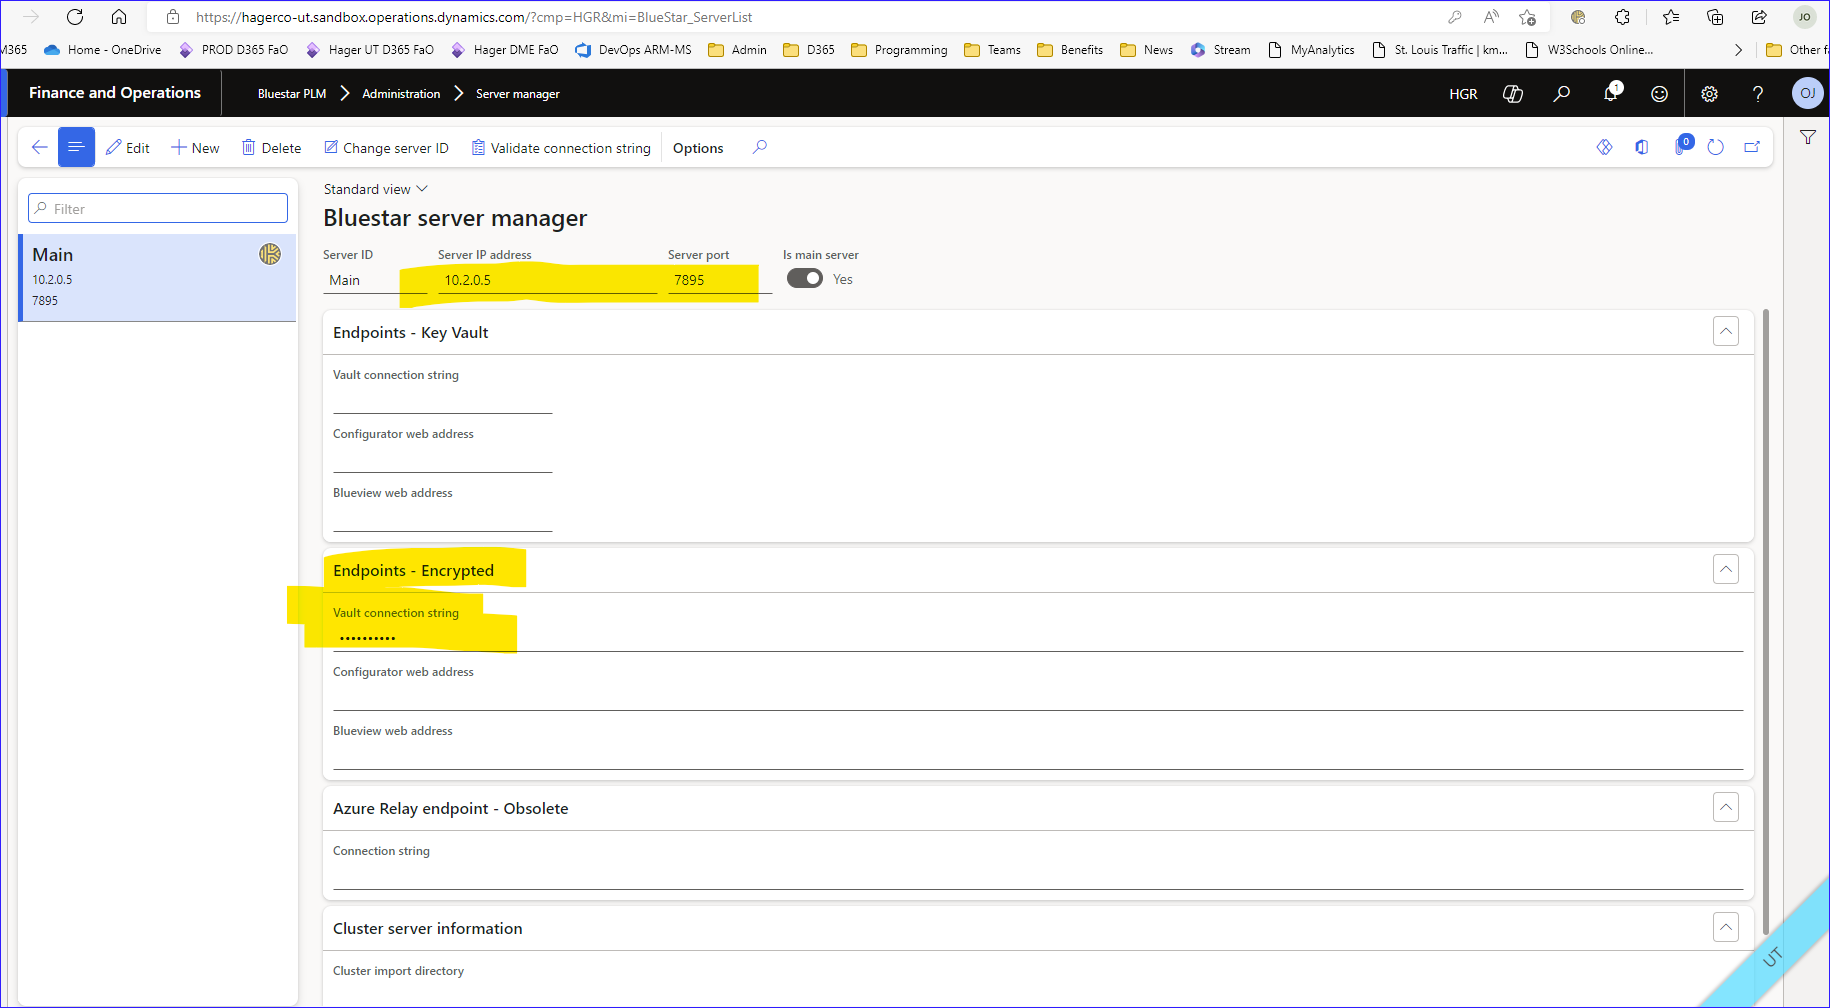Click Key Vault Vault connection string field
Image resolution: width=1830 pixels, height=1008 pixels.
tap(442, 400)
